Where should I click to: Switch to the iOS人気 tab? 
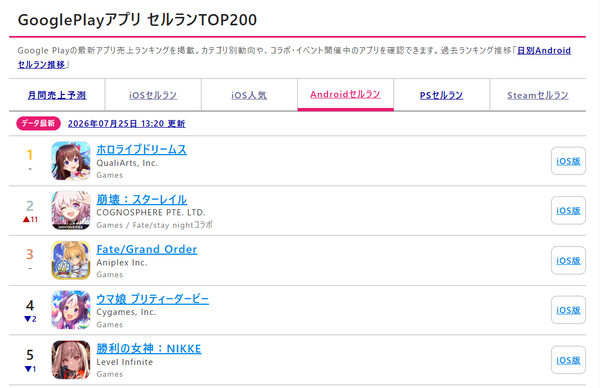(x=249, y=95)
